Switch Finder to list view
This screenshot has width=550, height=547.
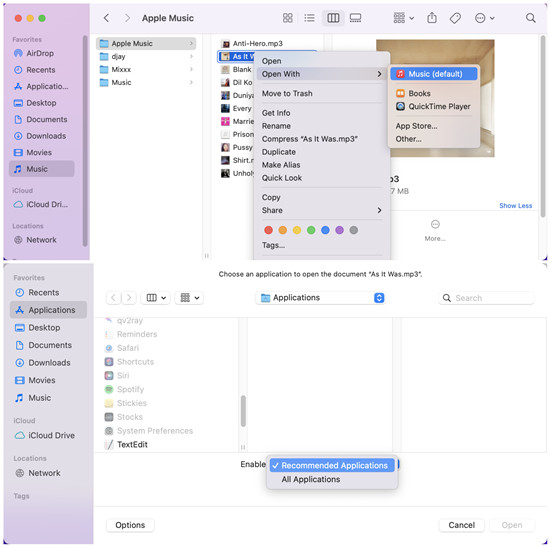[309, 18]
